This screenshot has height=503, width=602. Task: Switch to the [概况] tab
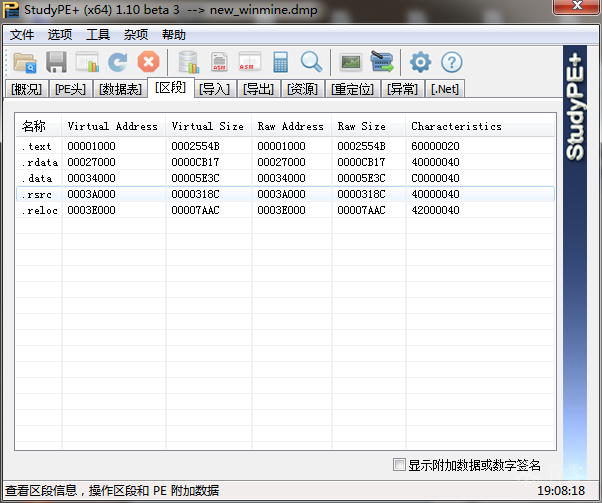(26, 89)
